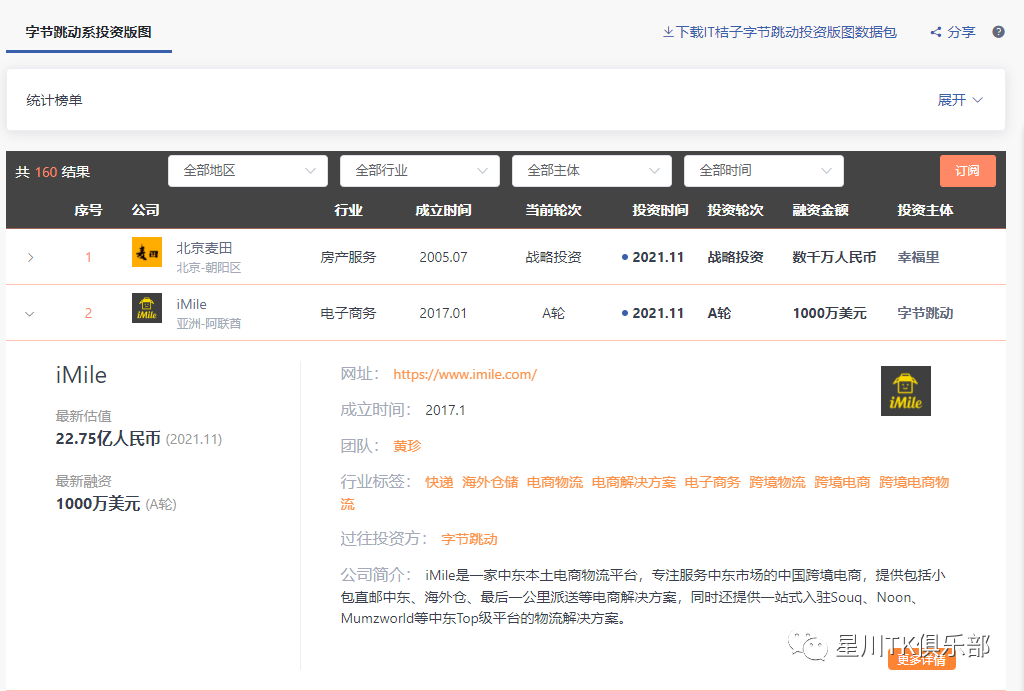Open the 全部行业 industry filter dropdown
Viewport: 1024px width, 691px height.
pyautogui.click(x=419, y=171)
